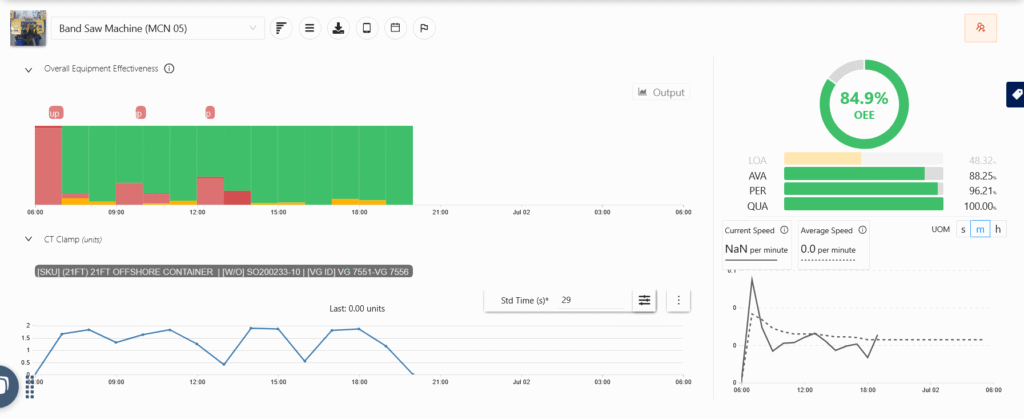
Task: Click the Current Speed info icon
Action: coord(784,230)
